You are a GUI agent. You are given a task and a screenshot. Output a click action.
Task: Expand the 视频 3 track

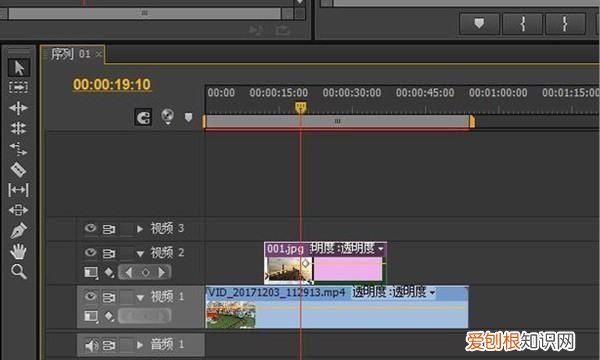point(140,229)
